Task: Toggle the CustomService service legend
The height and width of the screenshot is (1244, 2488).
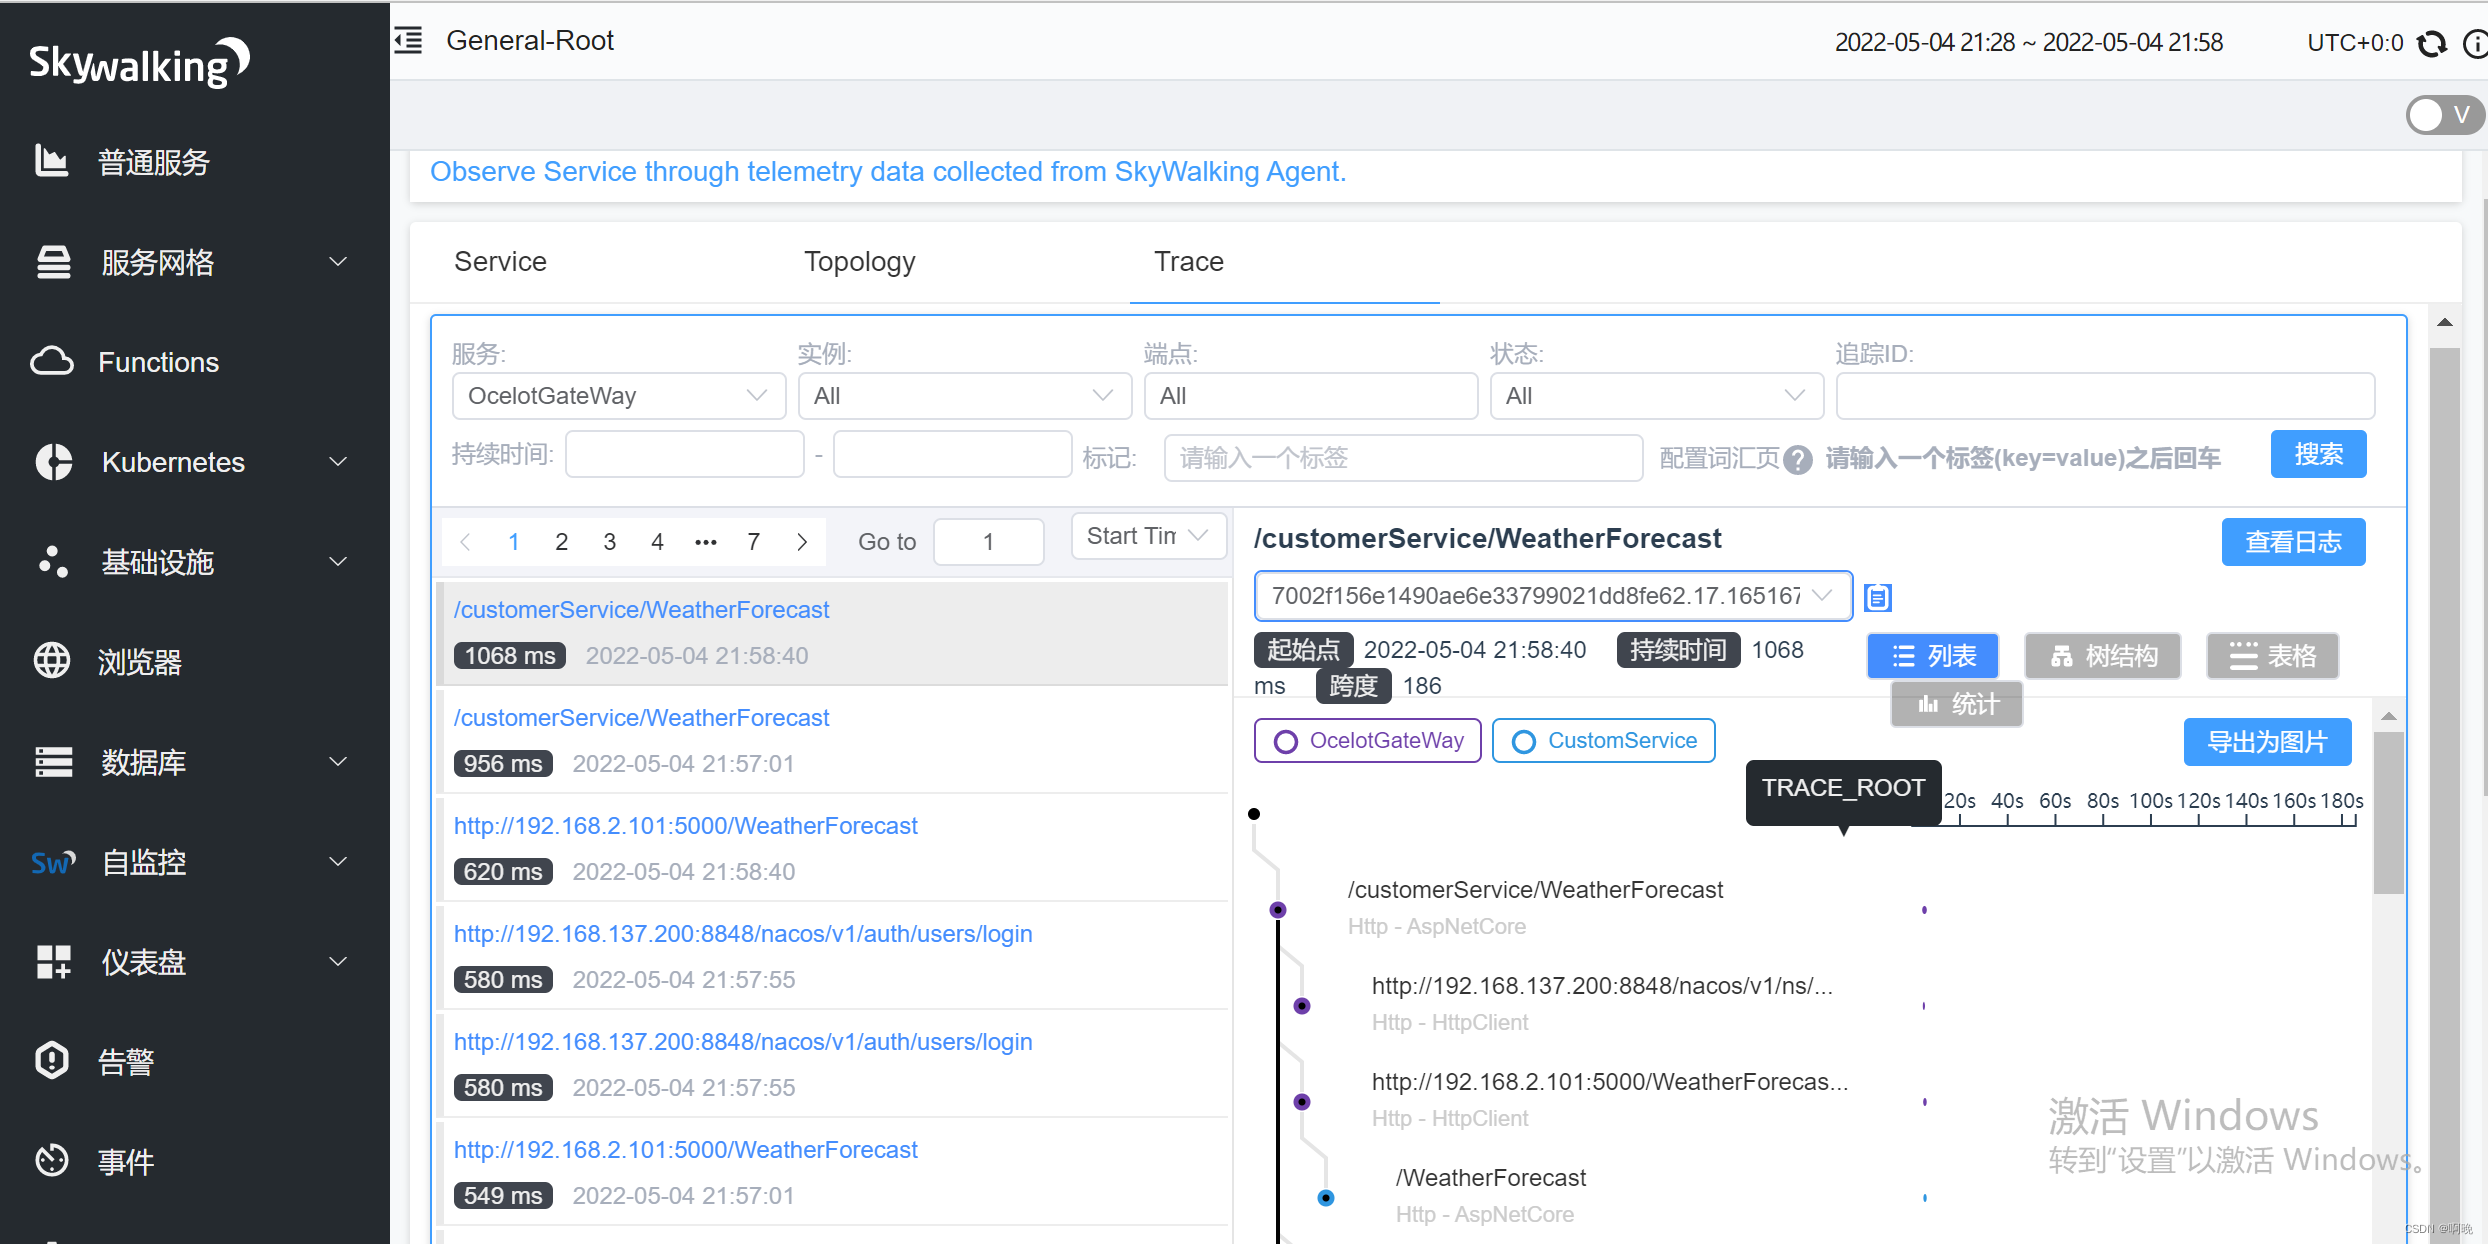Action: 1603,741
